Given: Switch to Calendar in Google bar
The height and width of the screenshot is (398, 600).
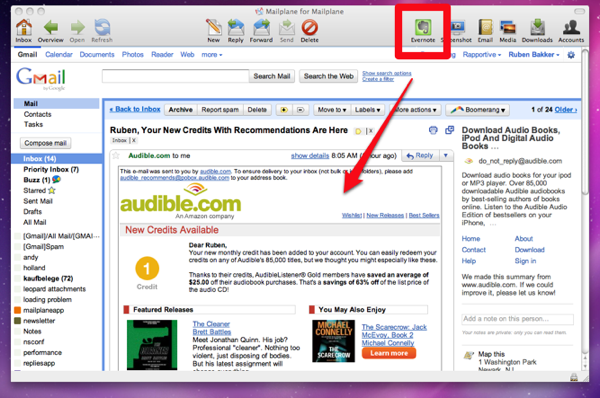Looking at the screenshot, I should pos(59,55).
